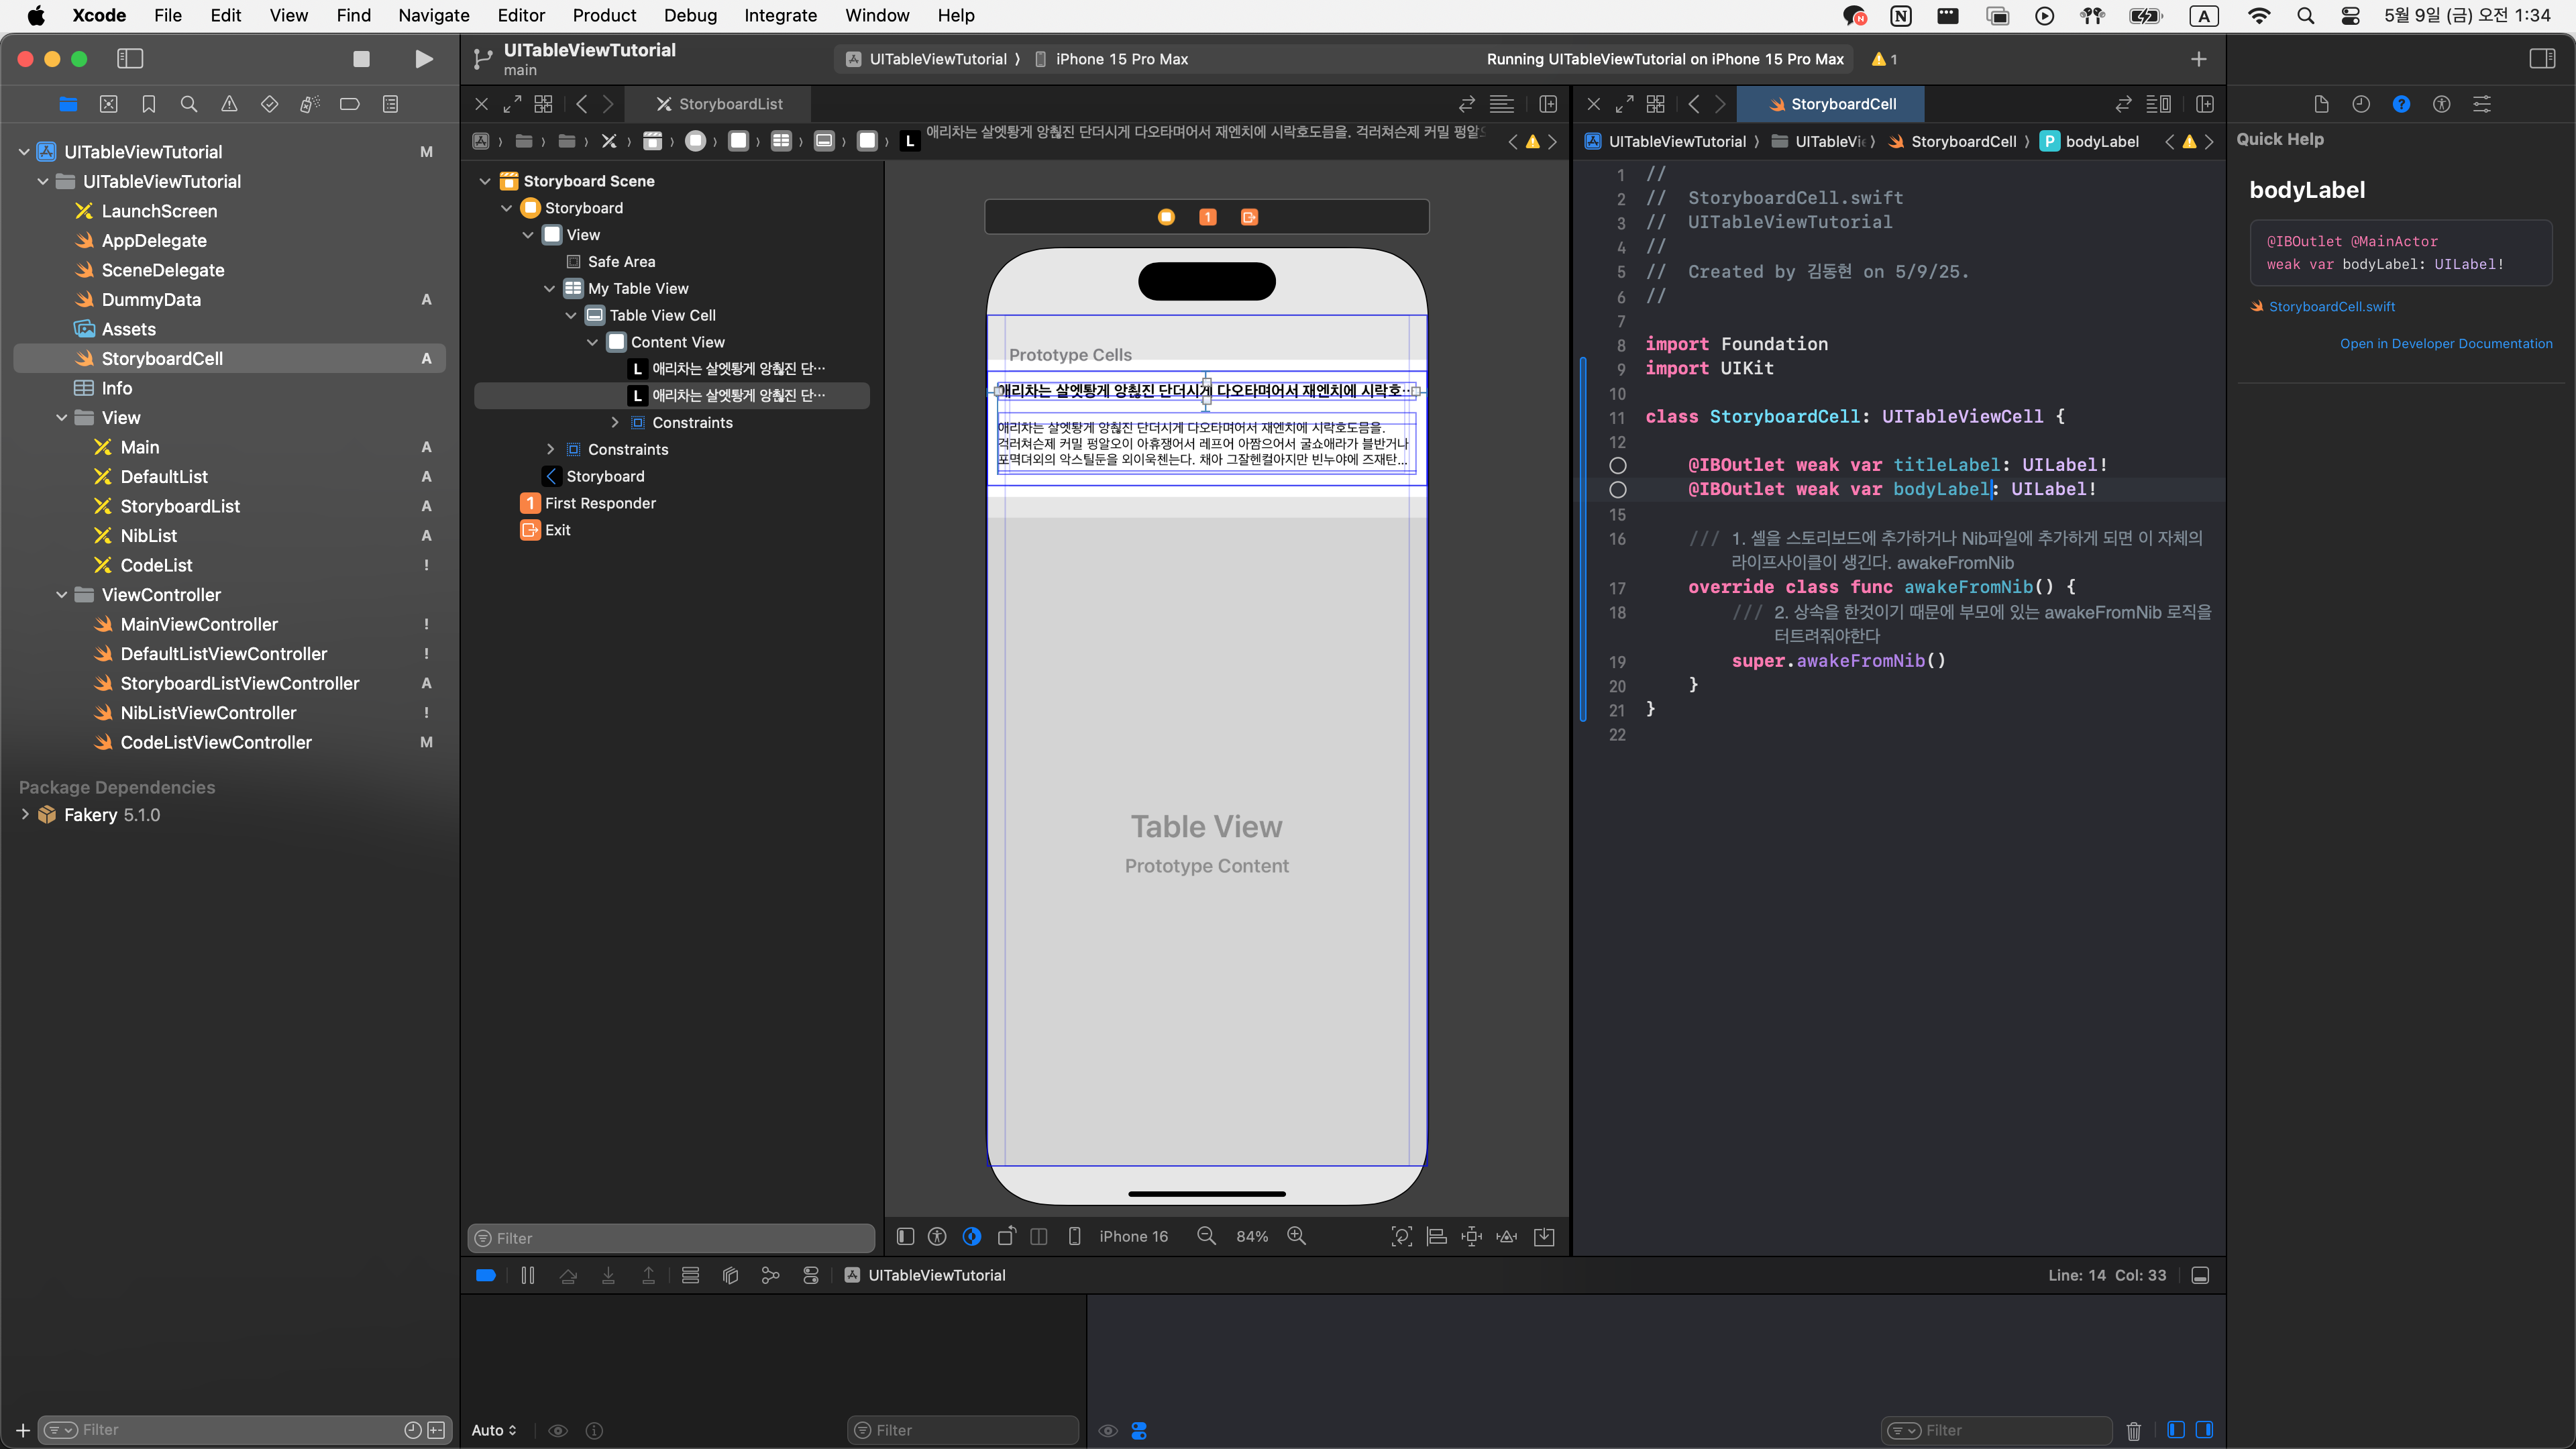The width and height of the screenshot is (2576, 1449).
Task: Open the Integrate menu
Action: (780, 15)
